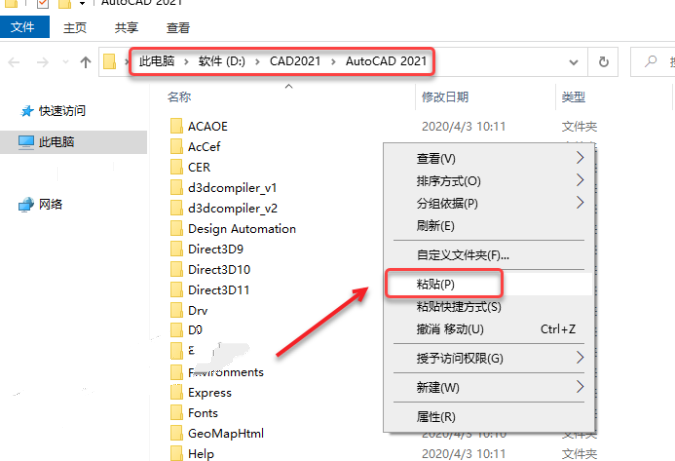Sort by the 类型 column header
Screen dimensions: 675x461
point(573,97)
